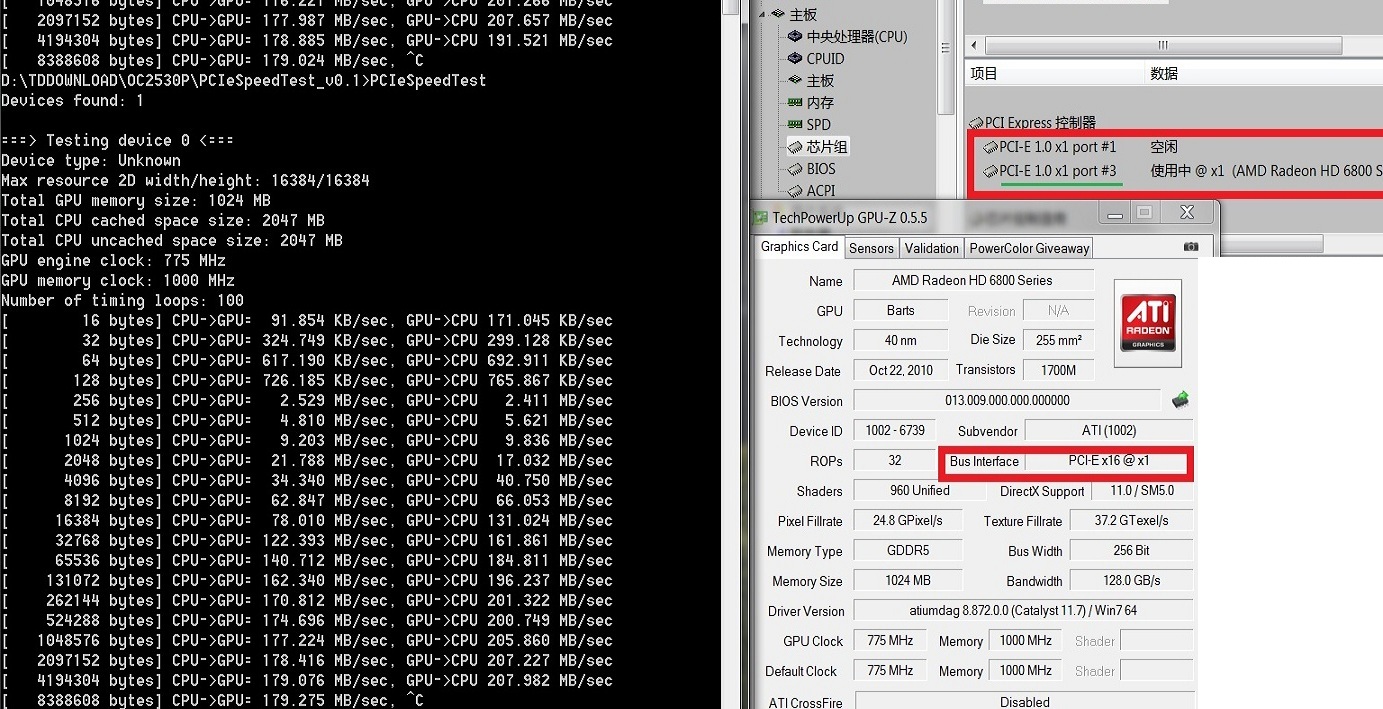
Task: Click the Memory Type field GDDR5
Action: point(907,550)
